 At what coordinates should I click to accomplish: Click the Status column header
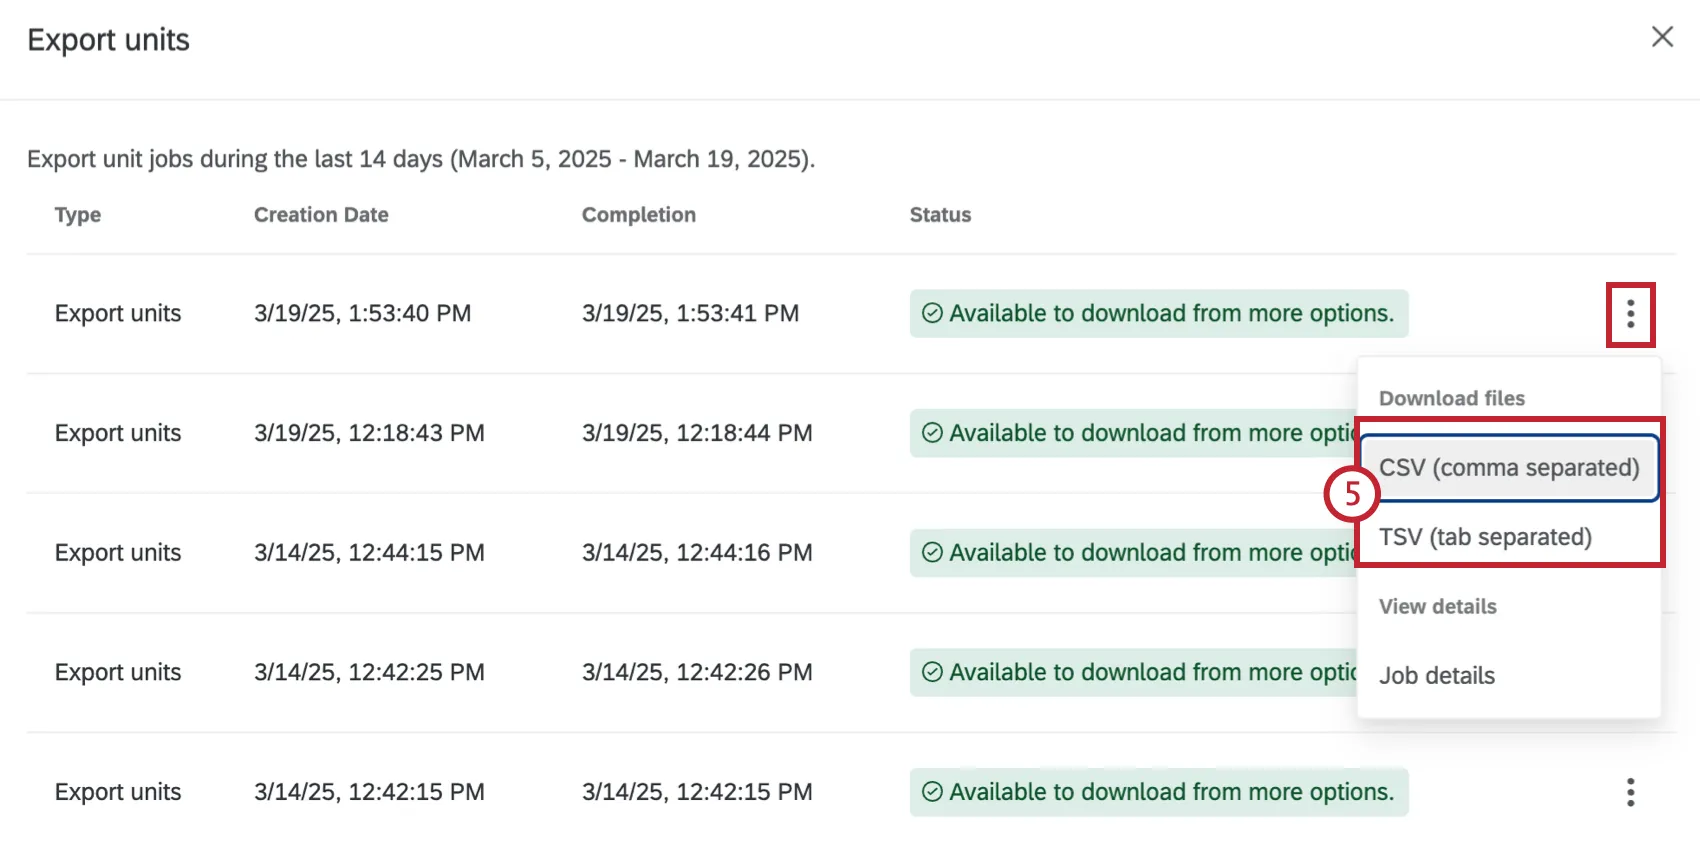(x=940, y=215)
